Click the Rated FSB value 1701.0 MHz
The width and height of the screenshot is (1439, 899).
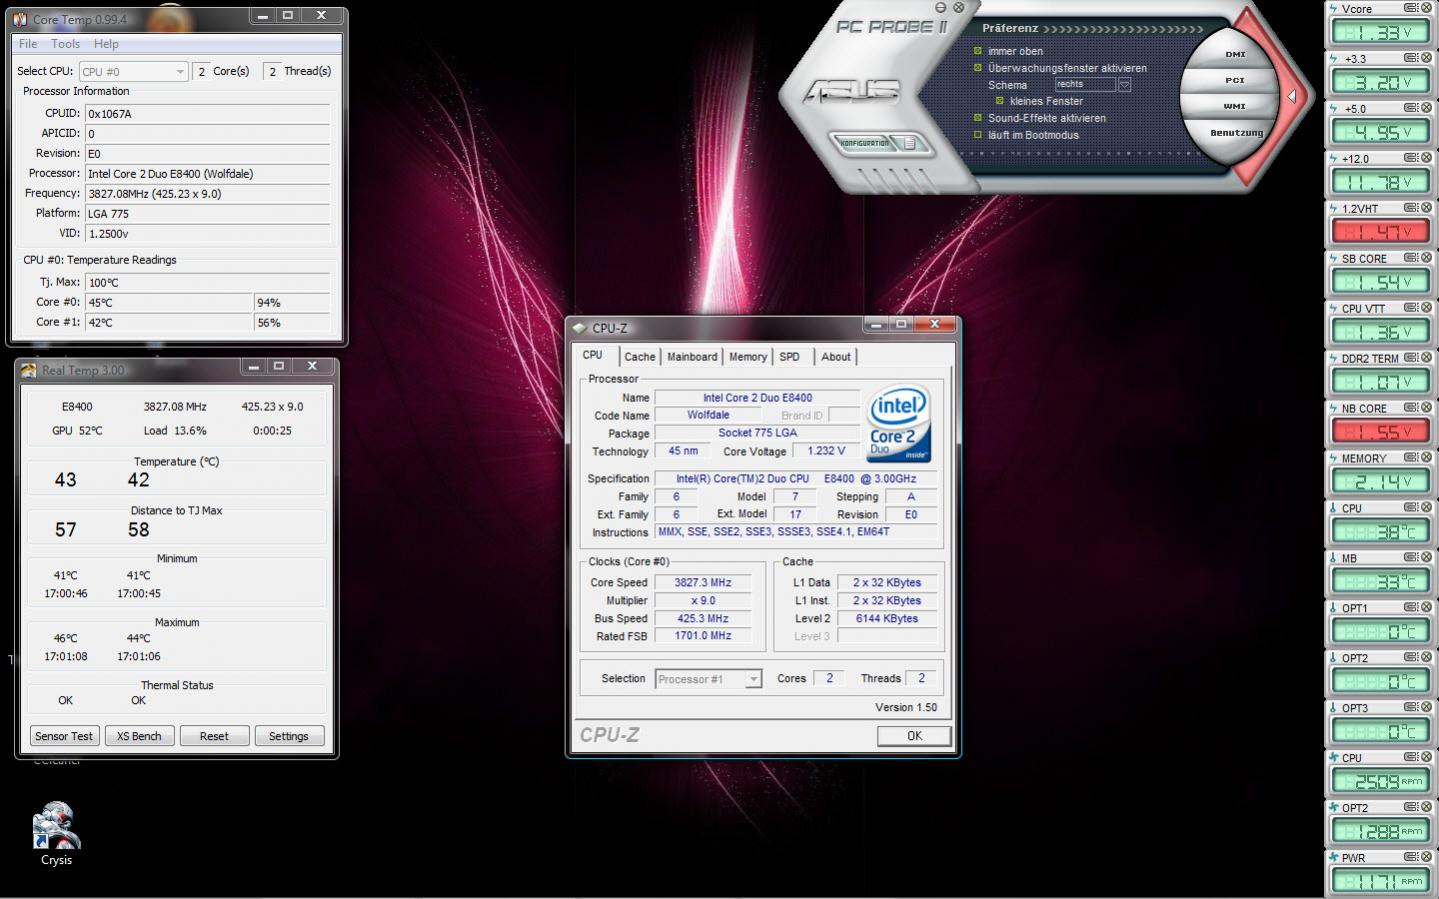pos(703,636)
